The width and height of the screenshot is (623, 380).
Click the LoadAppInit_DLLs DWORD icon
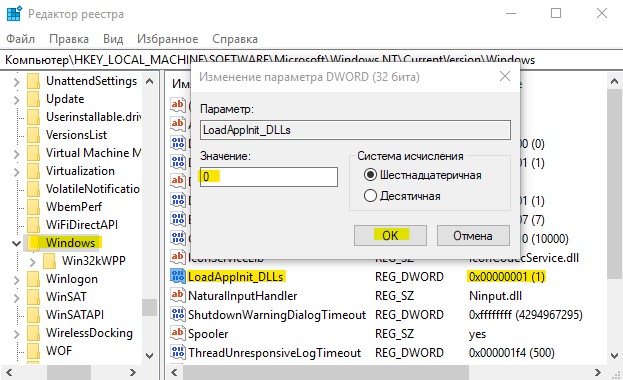point(178,276)
